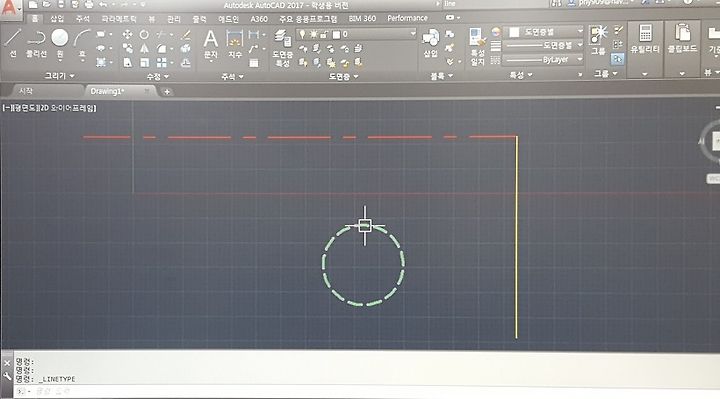Click the Insert block (삽입) icon
Screen dimensions: 720x399
430,44
